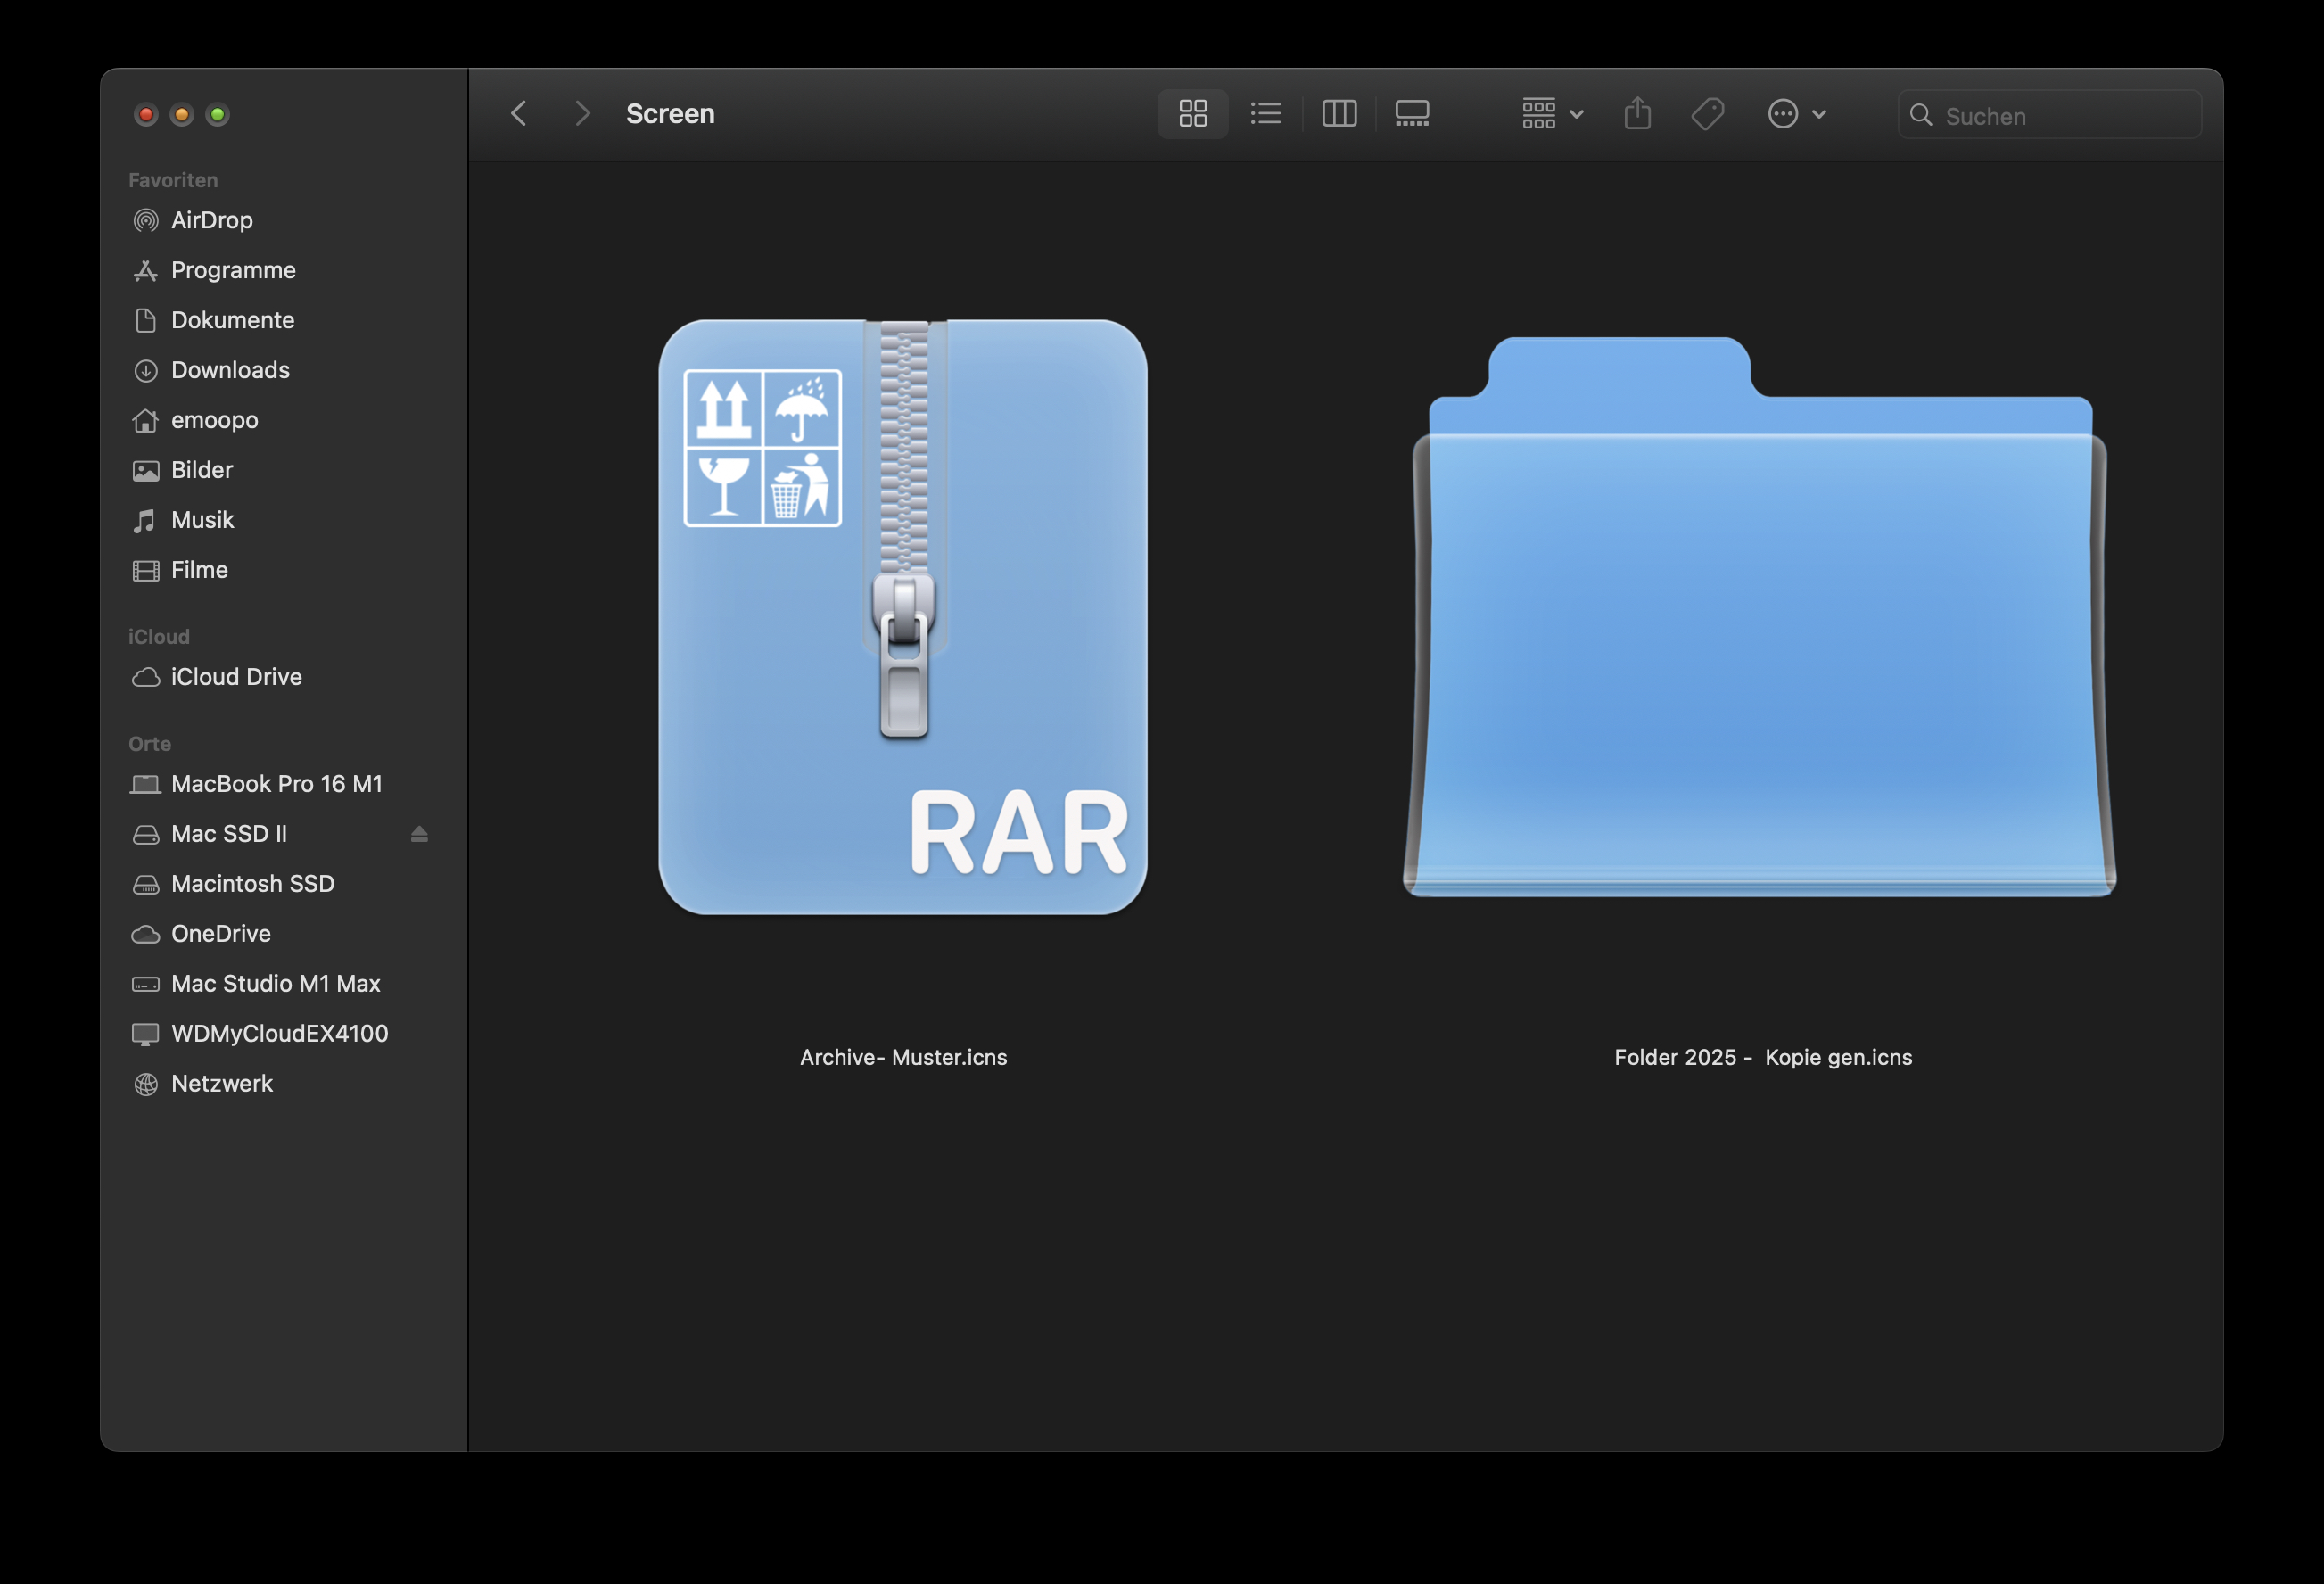Switch to list view

[x=1265, y=114]
